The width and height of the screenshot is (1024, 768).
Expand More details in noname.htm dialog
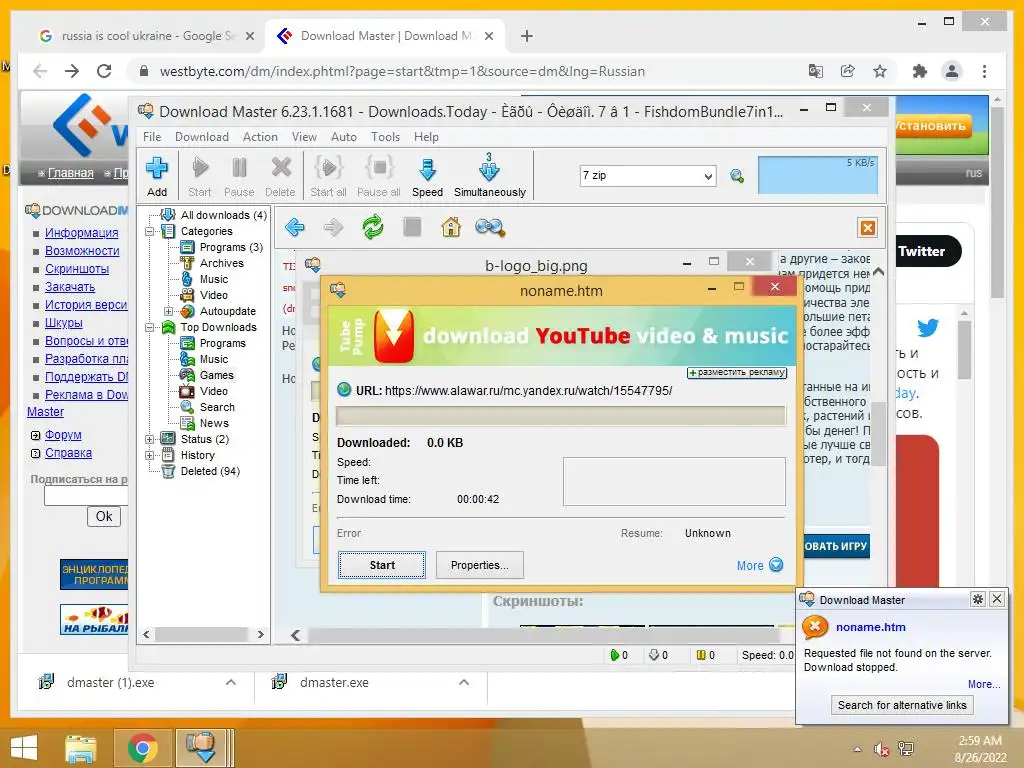[x=760, y=566]
